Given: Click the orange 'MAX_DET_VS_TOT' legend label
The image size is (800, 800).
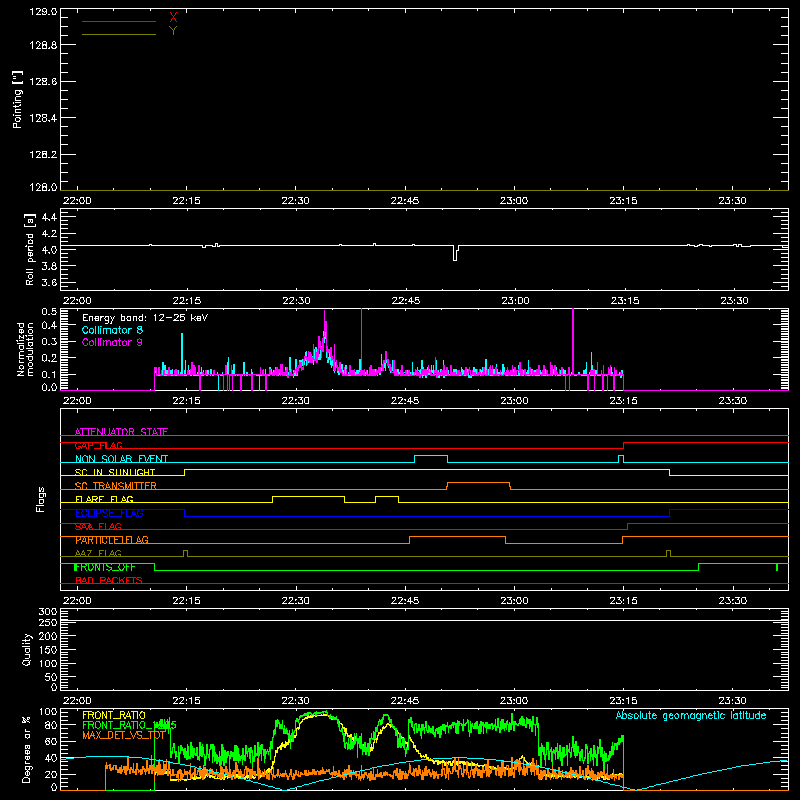Looking at the screenshot, I should click(123, 736).
